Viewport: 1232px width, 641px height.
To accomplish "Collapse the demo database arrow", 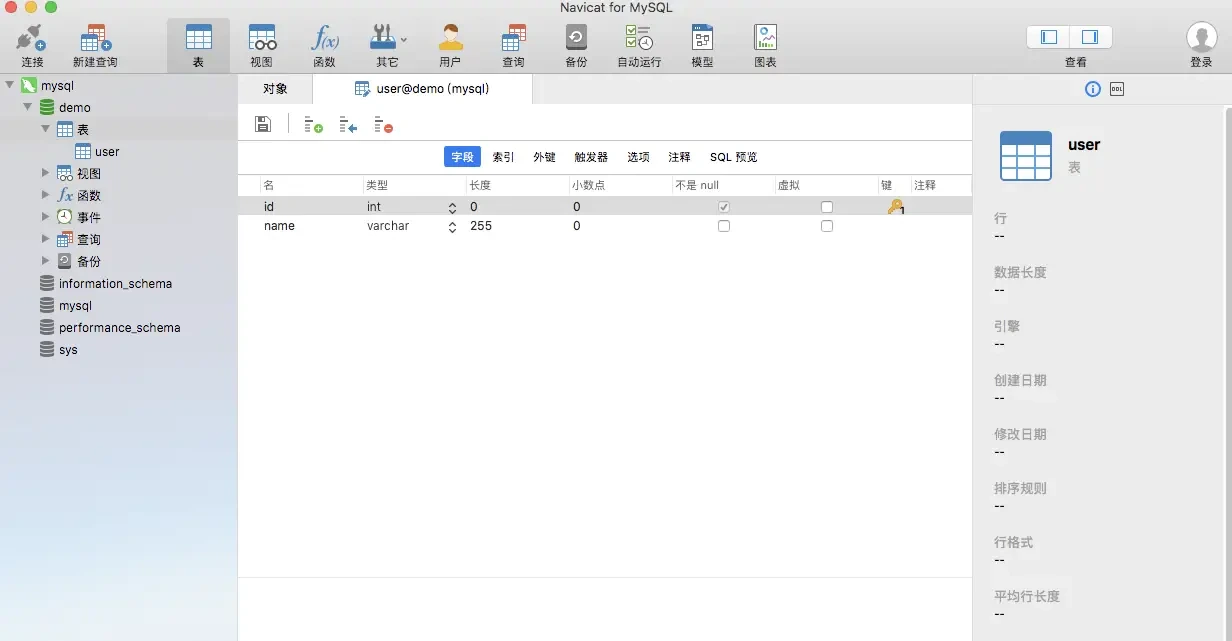I will click(x=28, y=107).
